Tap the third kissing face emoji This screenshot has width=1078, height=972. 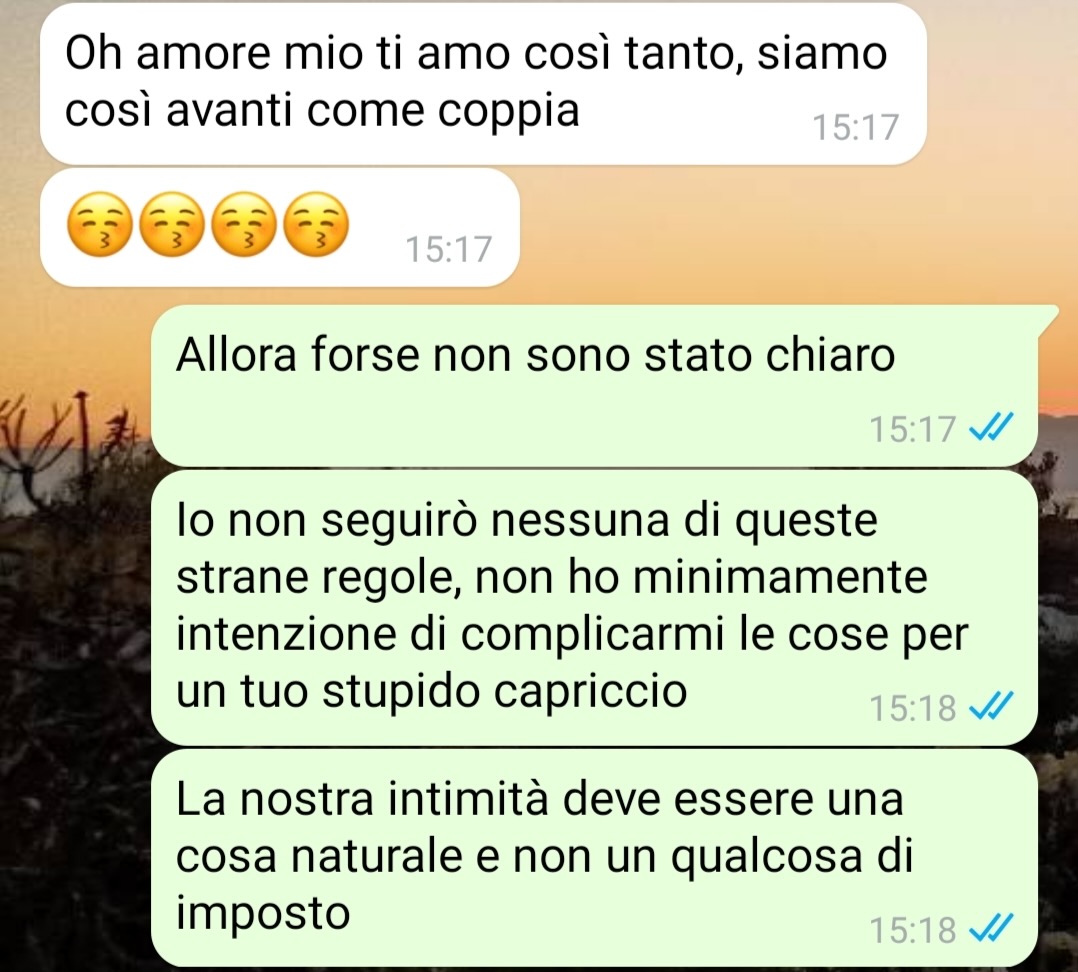click(x=244, y=225)
